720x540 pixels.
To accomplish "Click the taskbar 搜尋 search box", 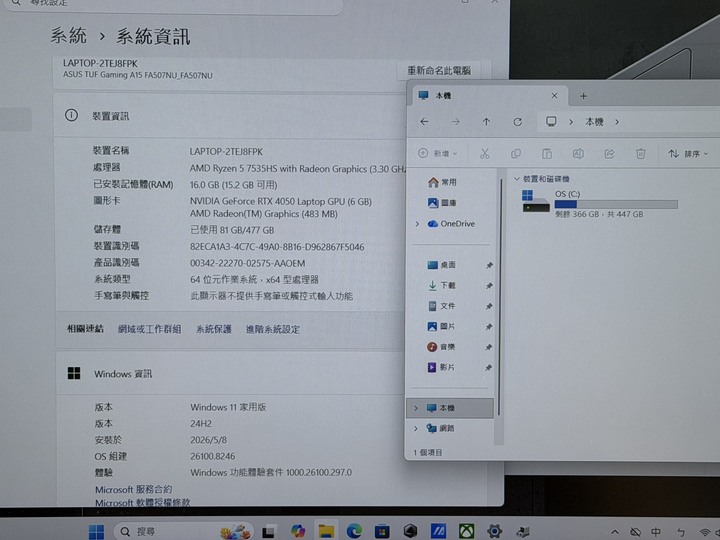I will point(183,532).
